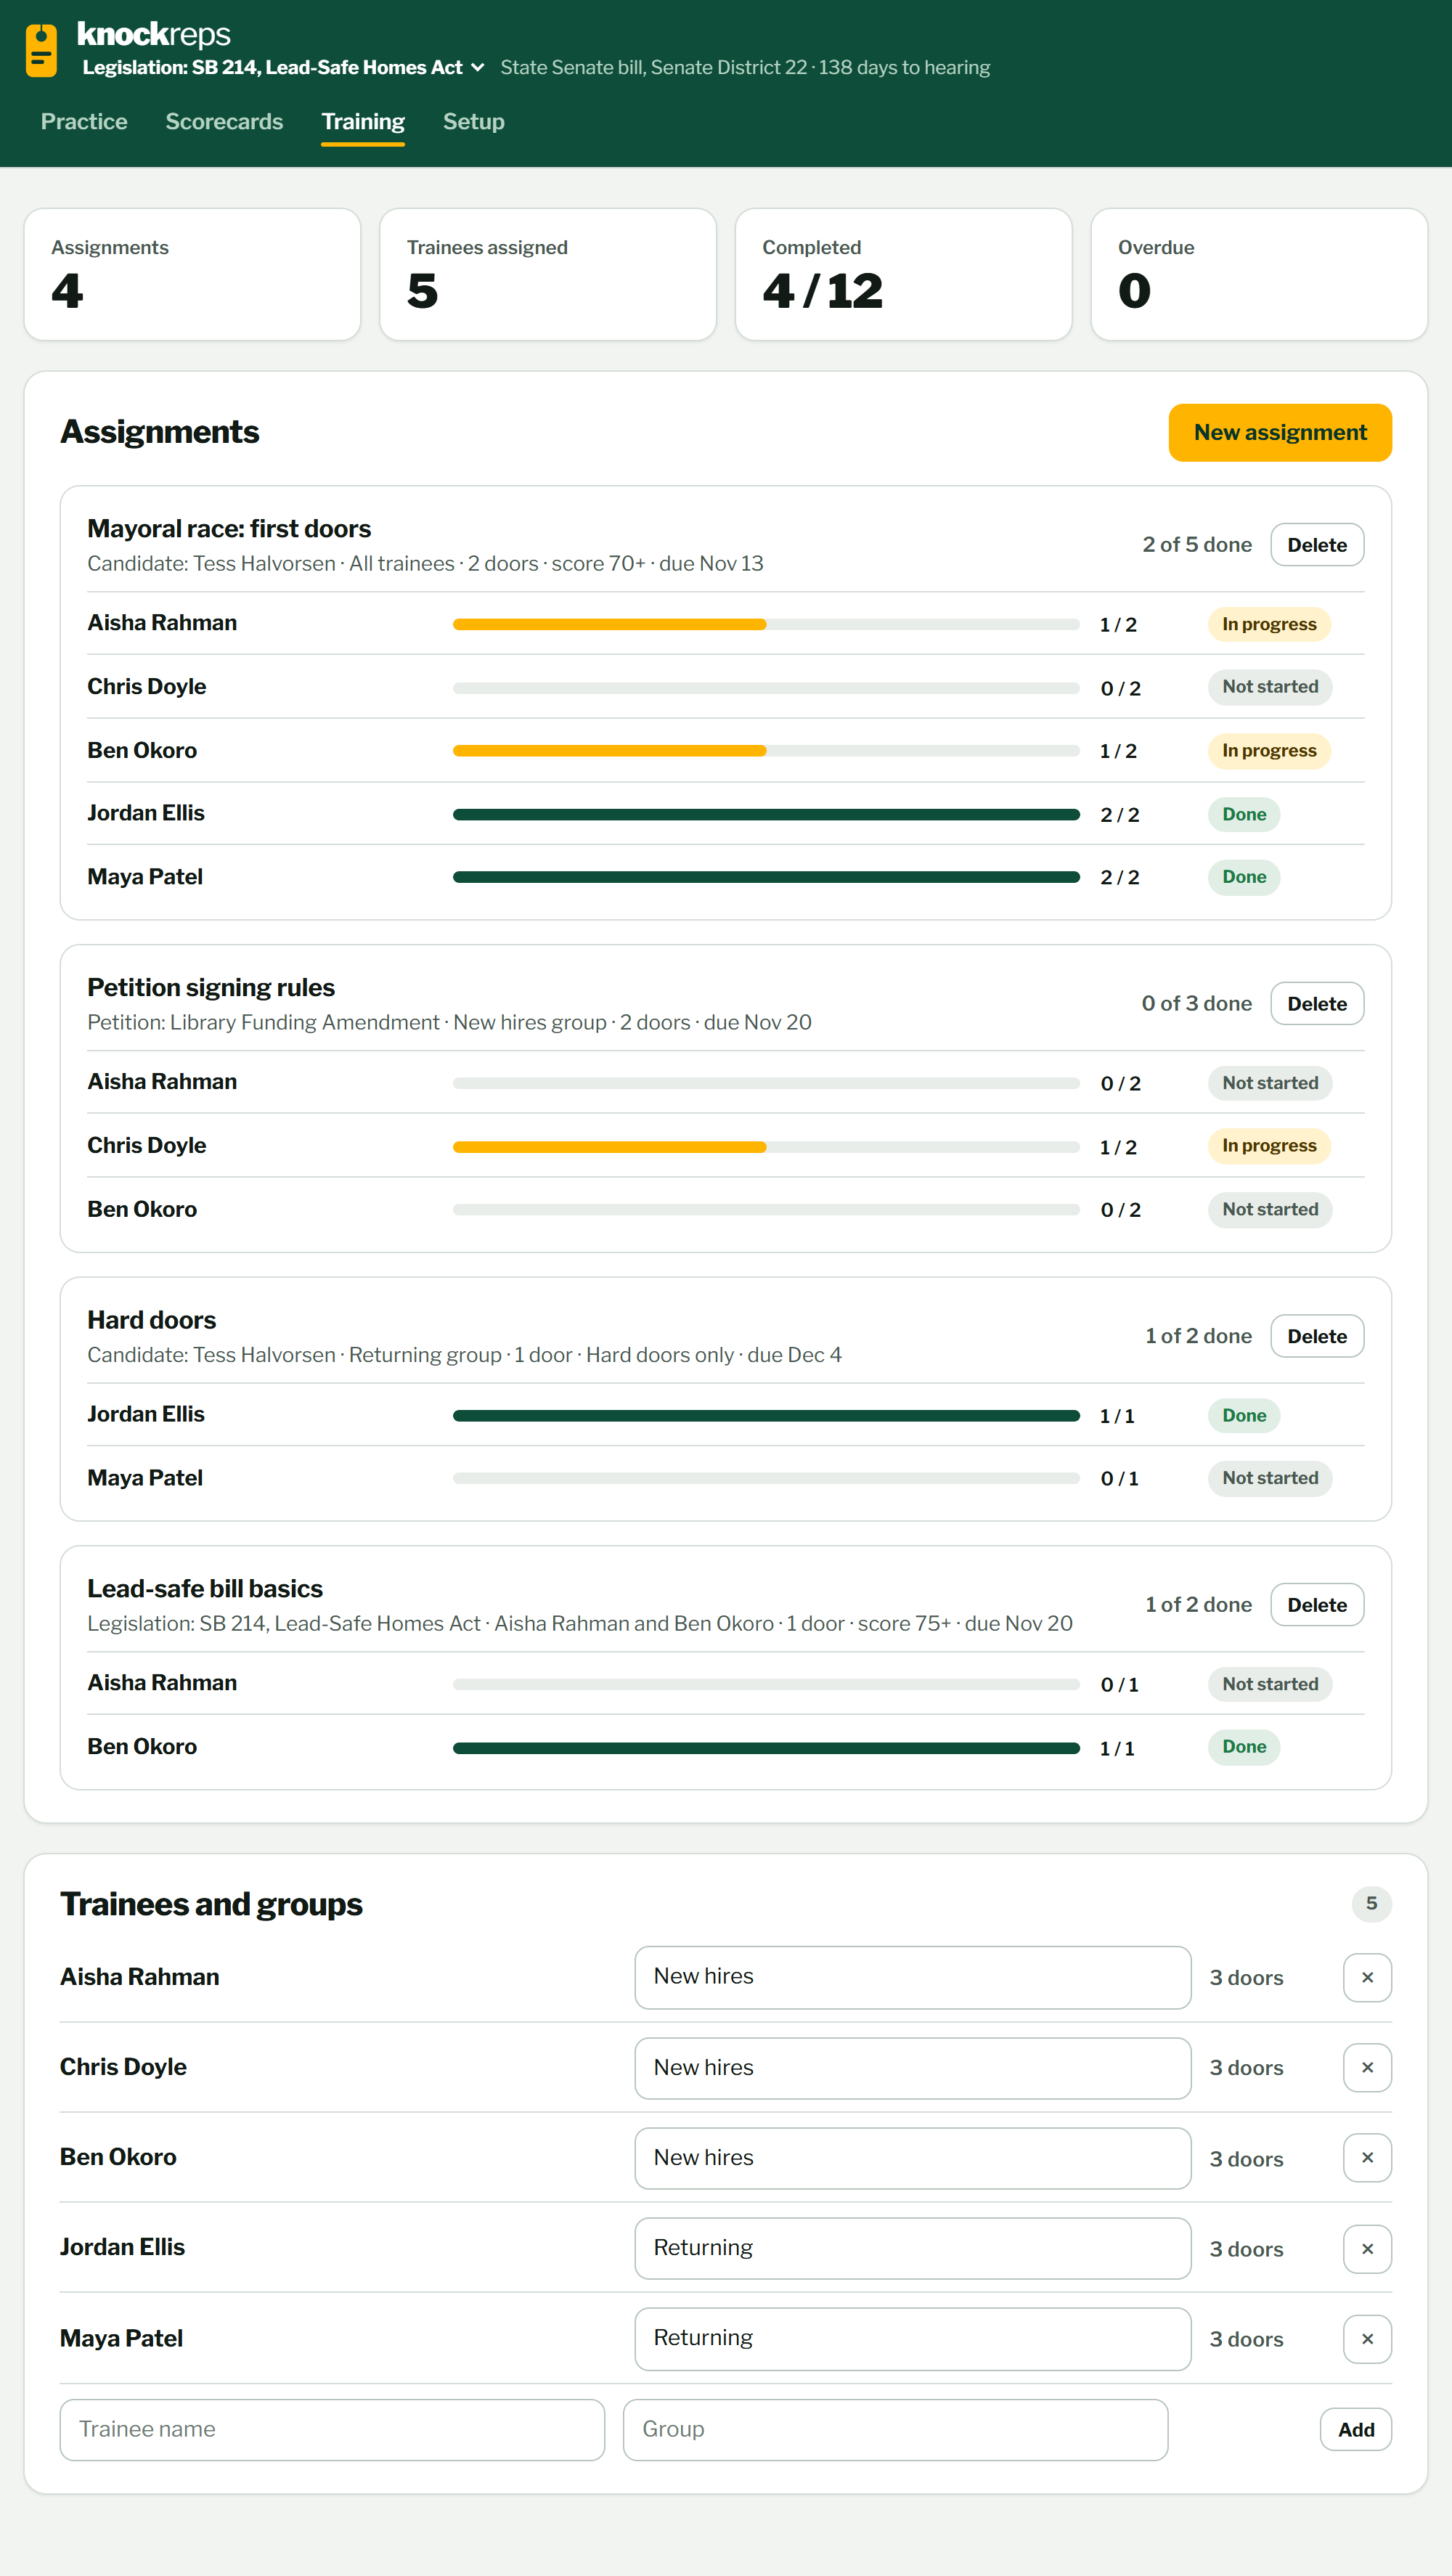Image resolution: width=1452 pixels, height=2576 pixels.
Task: Focus the new trainee Group input
Action: (895, 2429)
